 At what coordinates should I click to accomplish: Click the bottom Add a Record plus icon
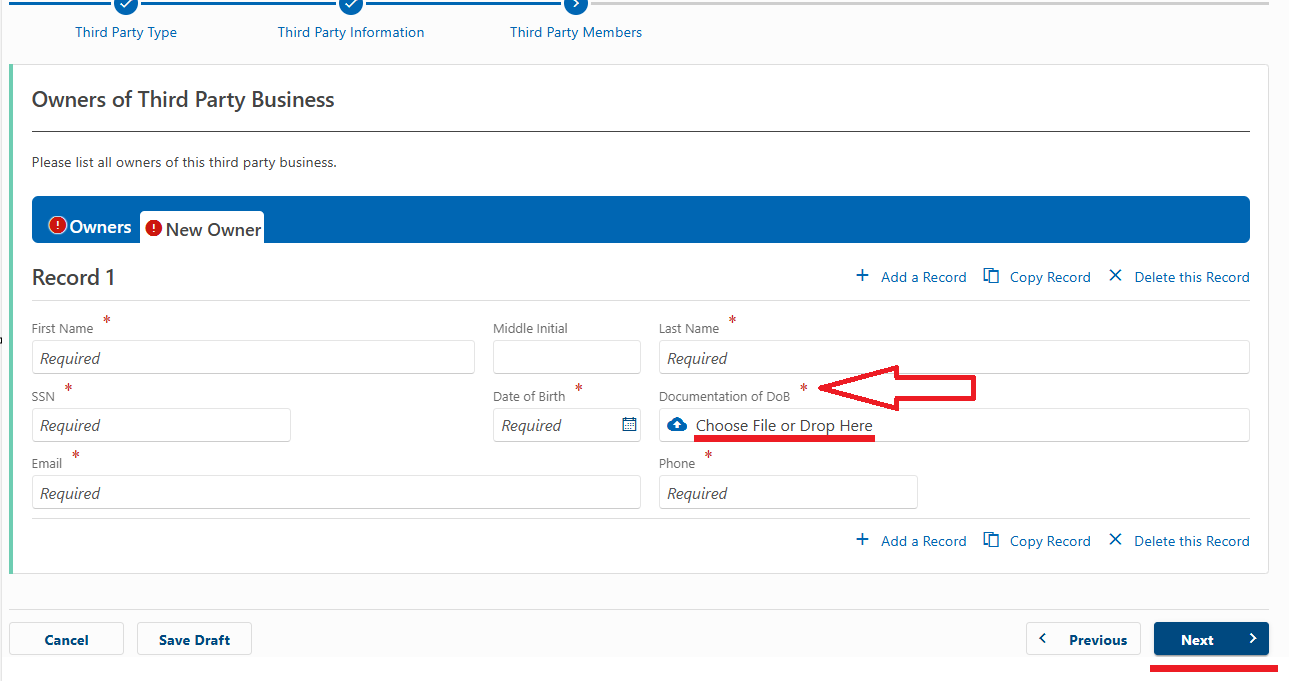(x=862, y=540)
